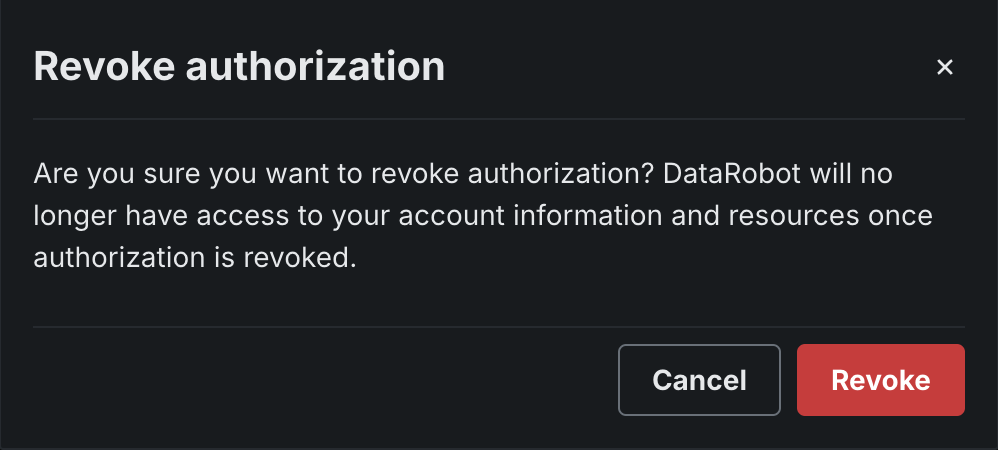Close the dialog with the X icon
This screenshot has height=450, width=998.
944,68
